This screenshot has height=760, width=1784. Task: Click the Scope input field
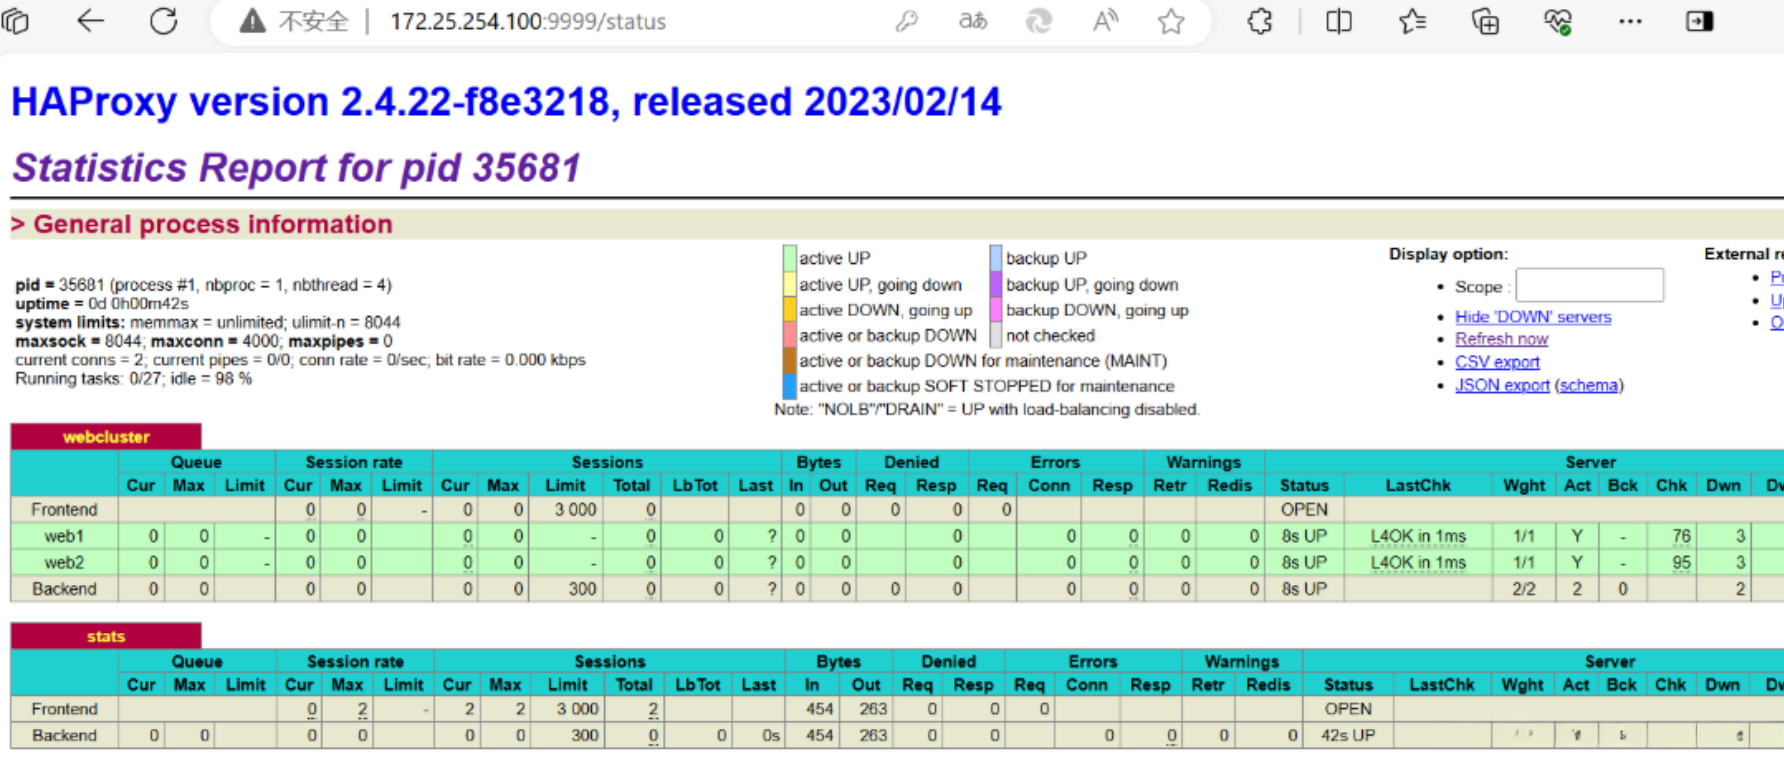1589,286
